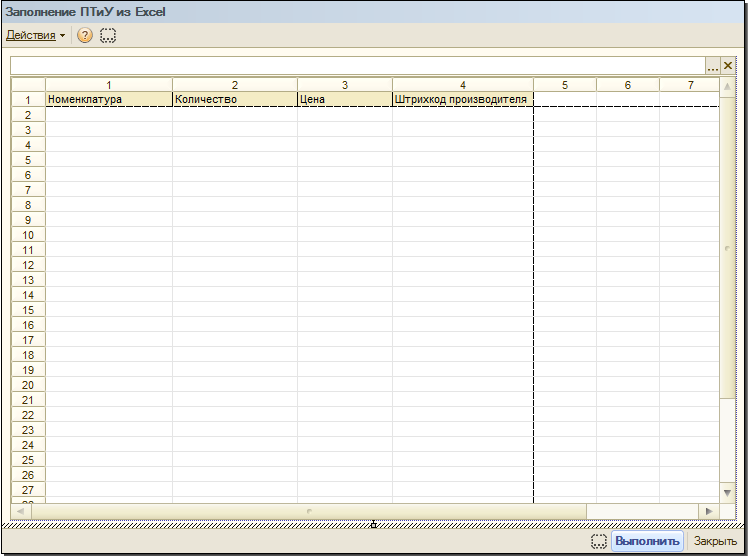Viewport: 749px width, 556px height.
Task: Open file chooser with the ellipsis button
Action: pyautogui.click(x=713, y=65)
